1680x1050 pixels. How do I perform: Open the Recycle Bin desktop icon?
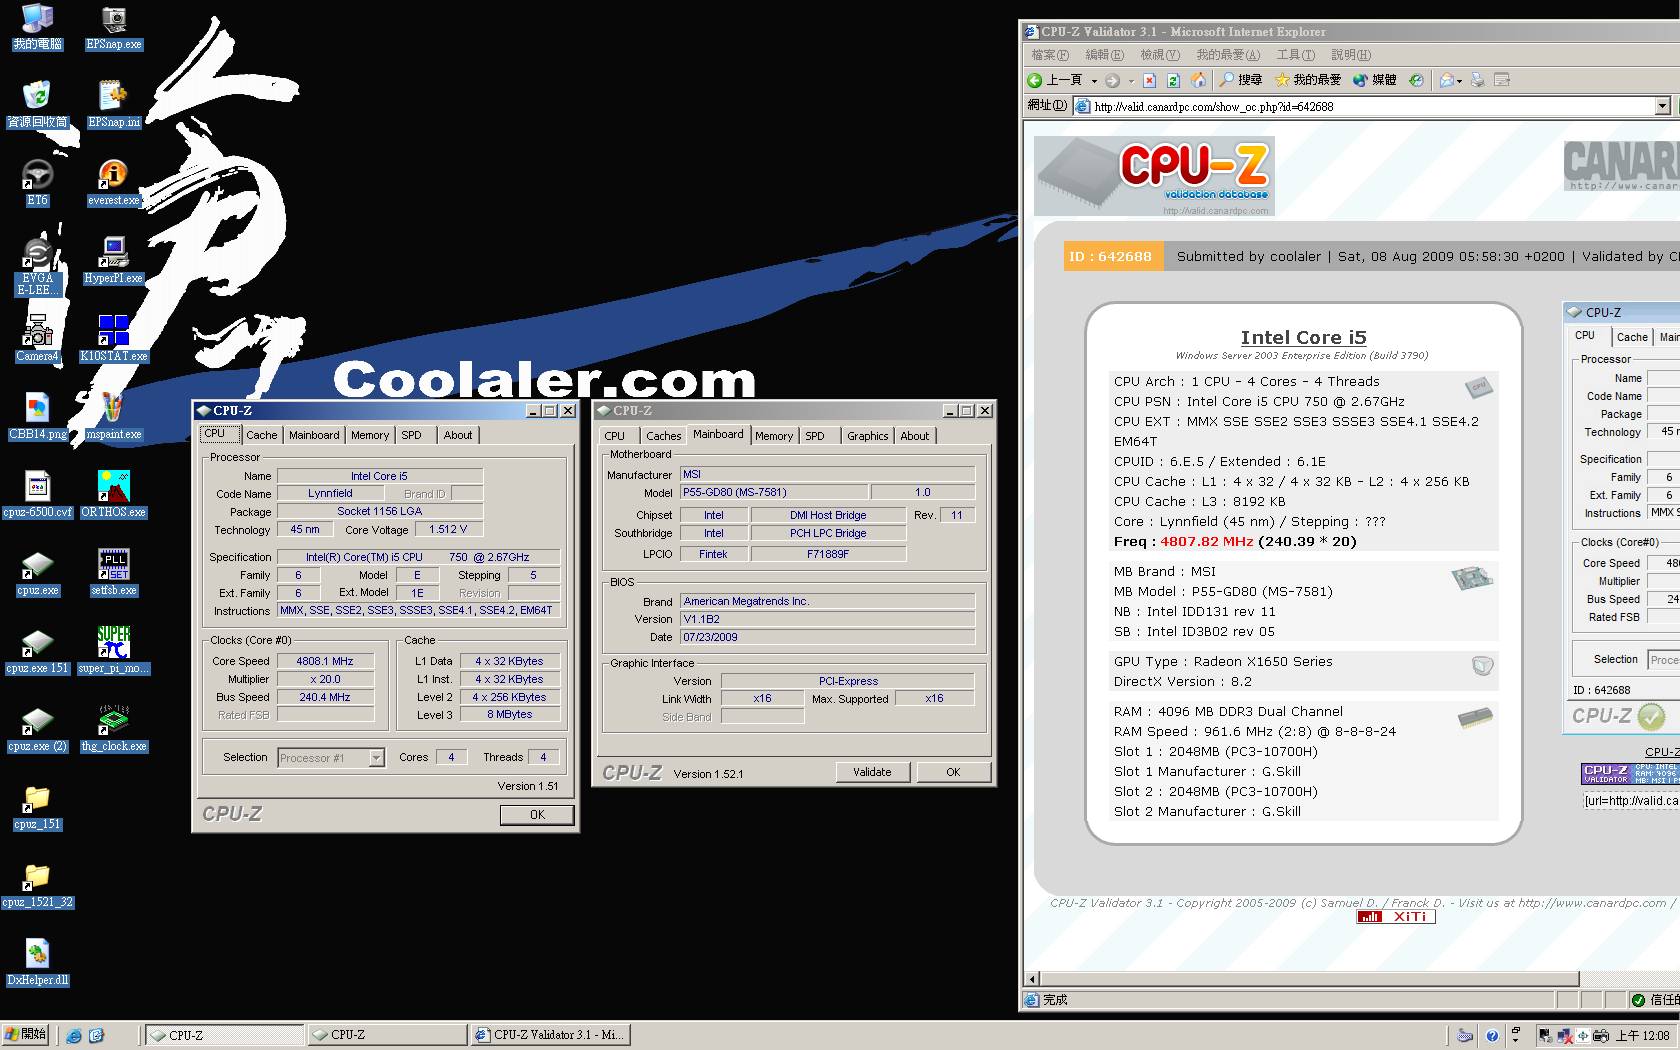point(37,105)
